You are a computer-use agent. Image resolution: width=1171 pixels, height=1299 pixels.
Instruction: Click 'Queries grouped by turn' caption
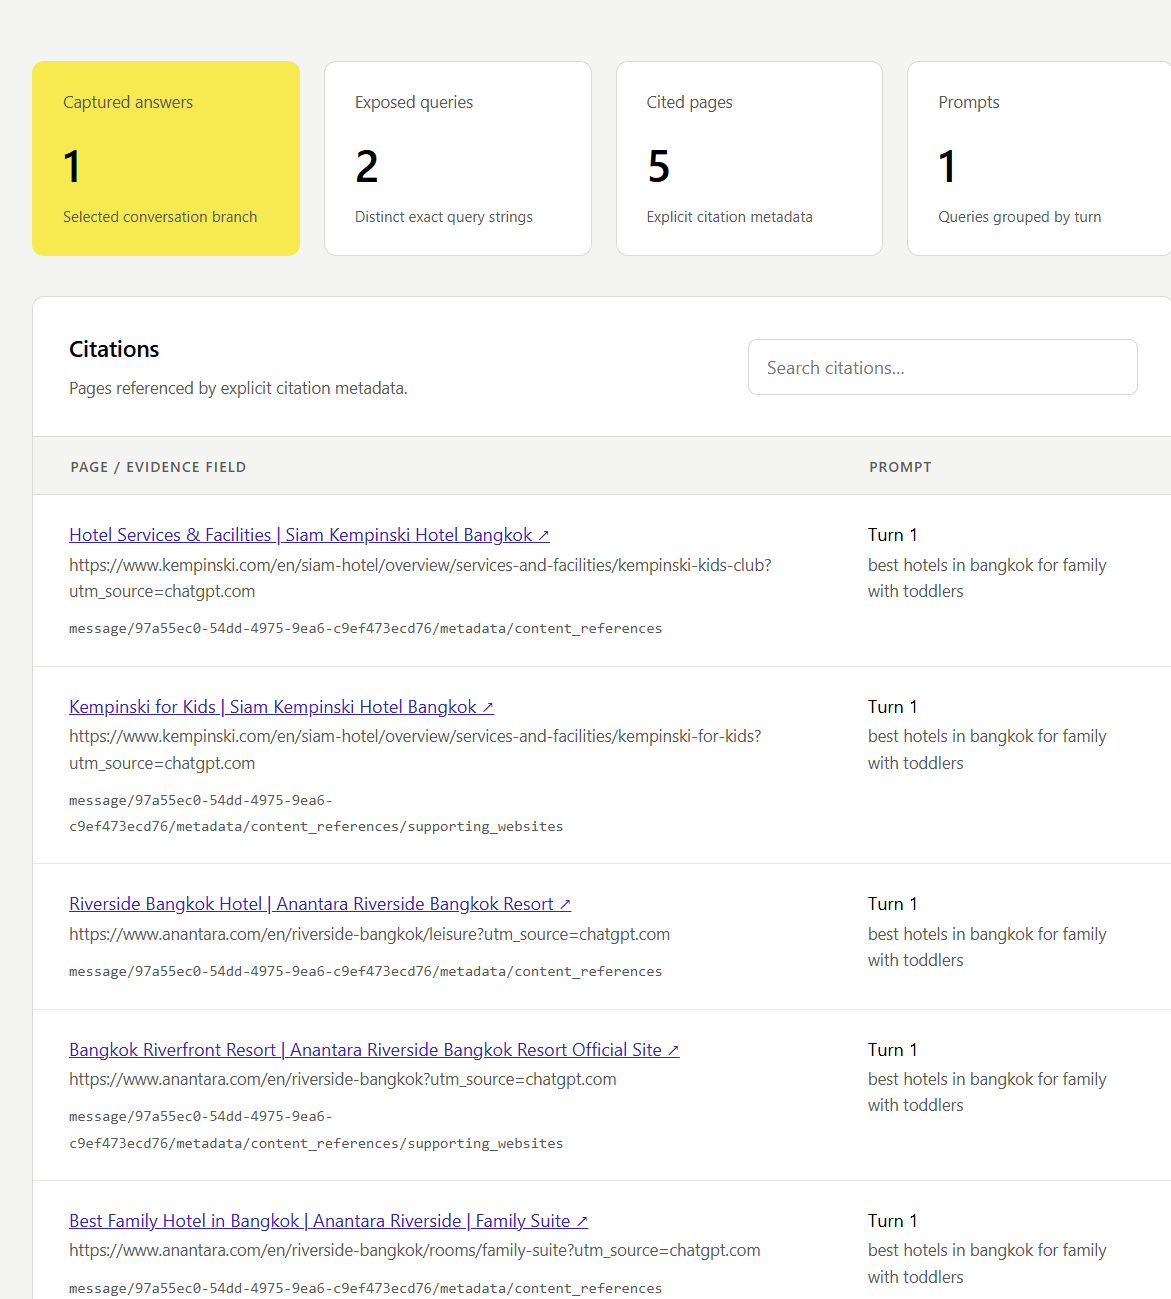click(1019, 217)
